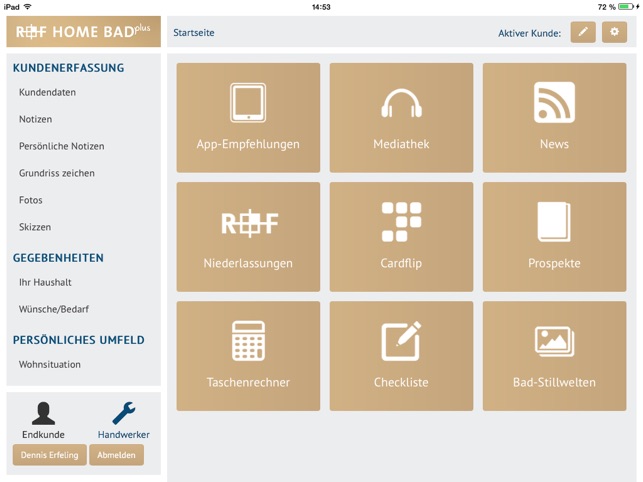Tap the R+F HOME BAD plus logo

(83, 32)
